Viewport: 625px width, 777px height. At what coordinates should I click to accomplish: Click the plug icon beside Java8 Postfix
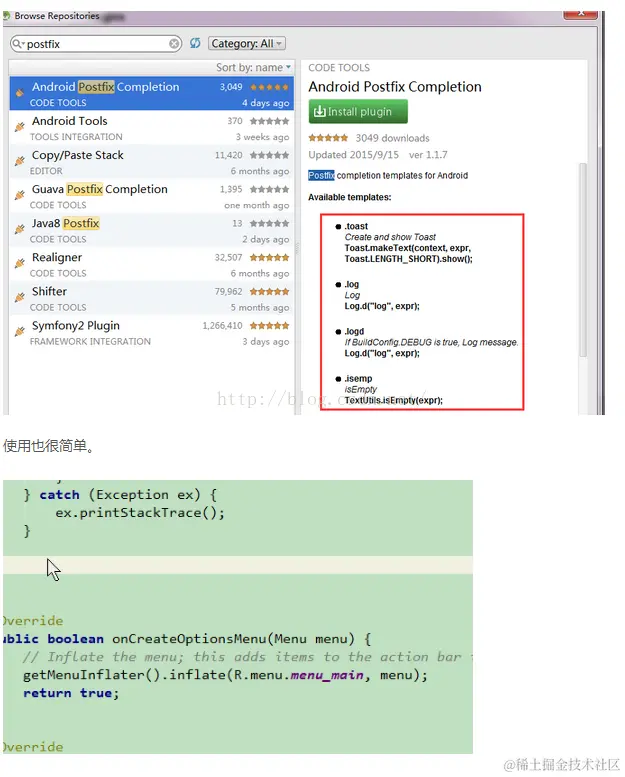20,229
